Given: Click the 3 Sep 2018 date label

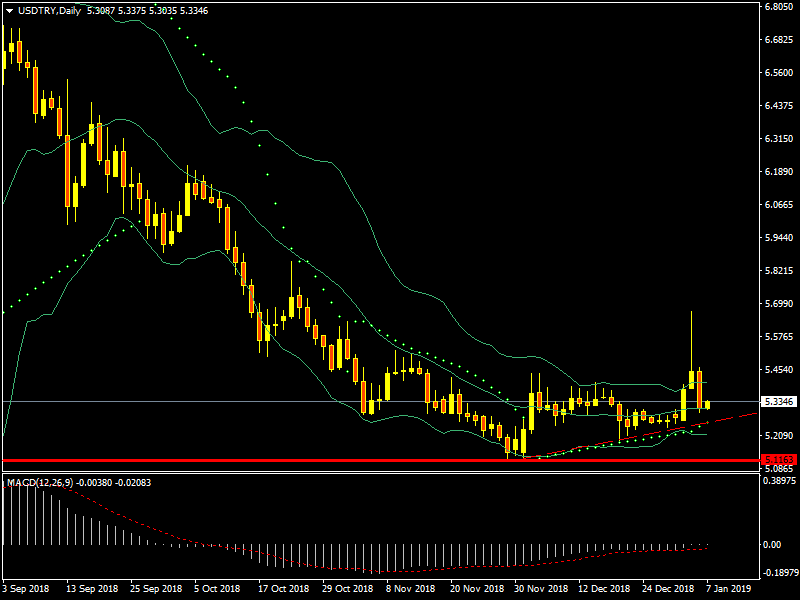Looking at the screenshot, I should [x=26, y=588].
